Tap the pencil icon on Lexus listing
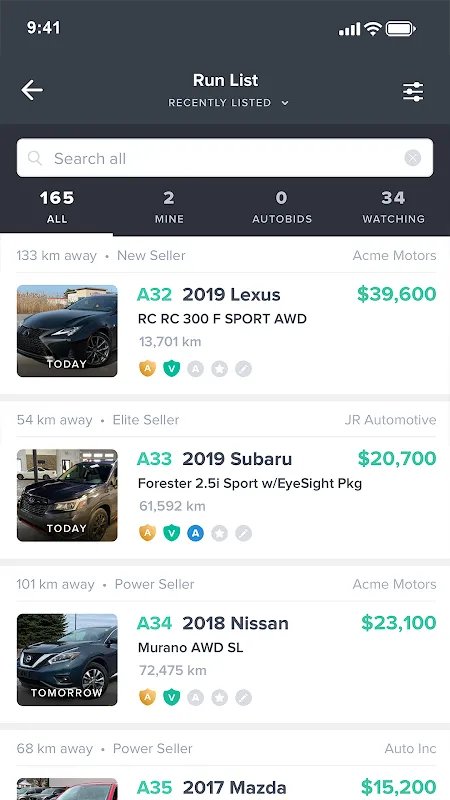The height and width of the screenshot is (800, 450). pos(243,368)
